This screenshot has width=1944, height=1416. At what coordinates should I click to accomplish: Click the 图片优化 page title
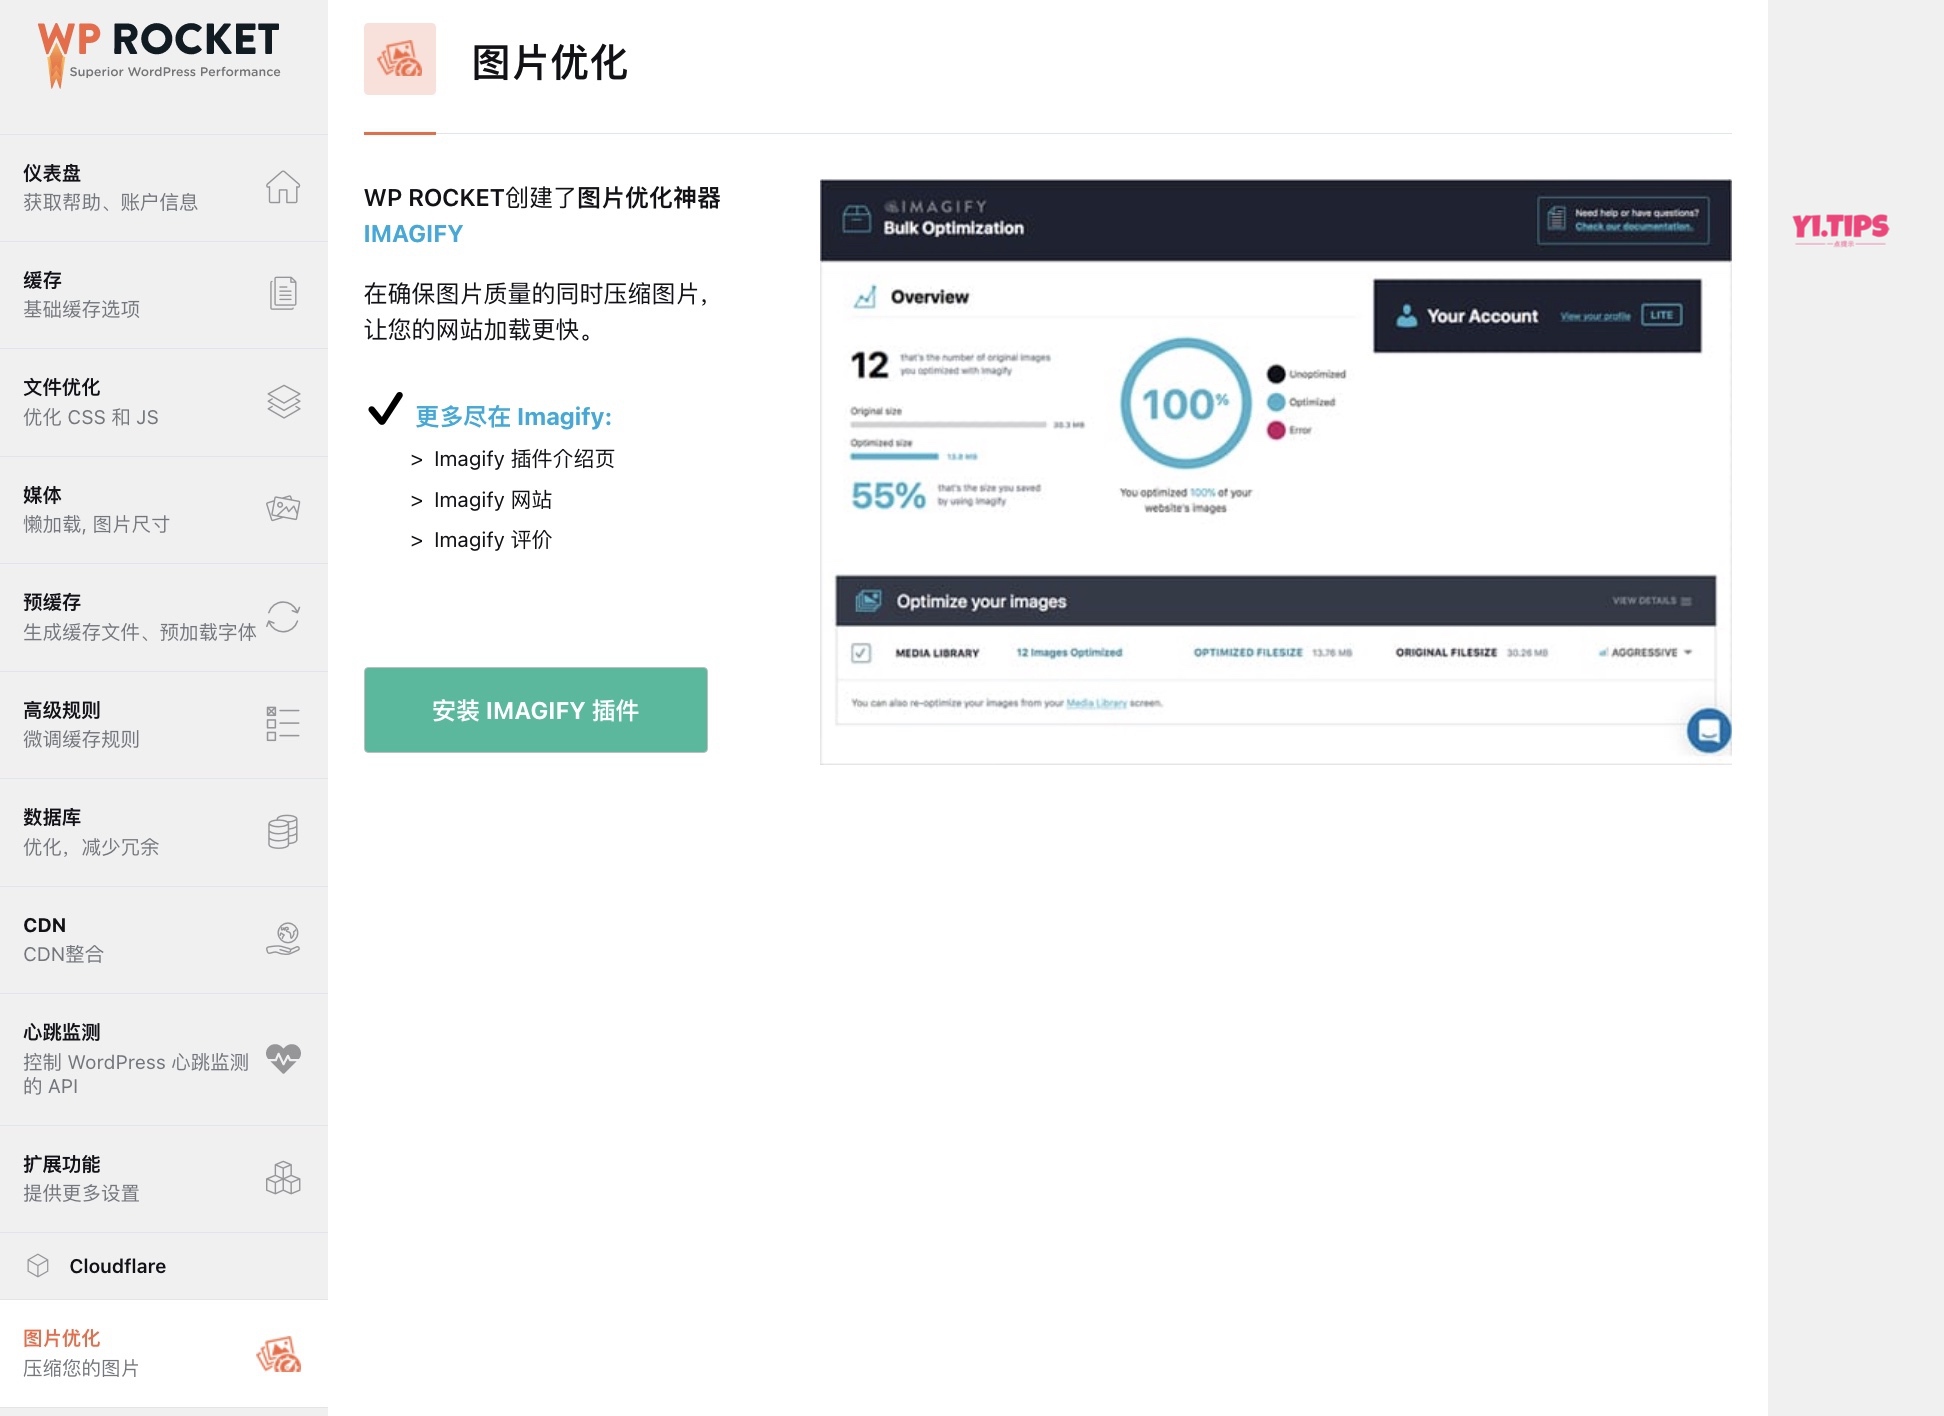coord(549,63)
